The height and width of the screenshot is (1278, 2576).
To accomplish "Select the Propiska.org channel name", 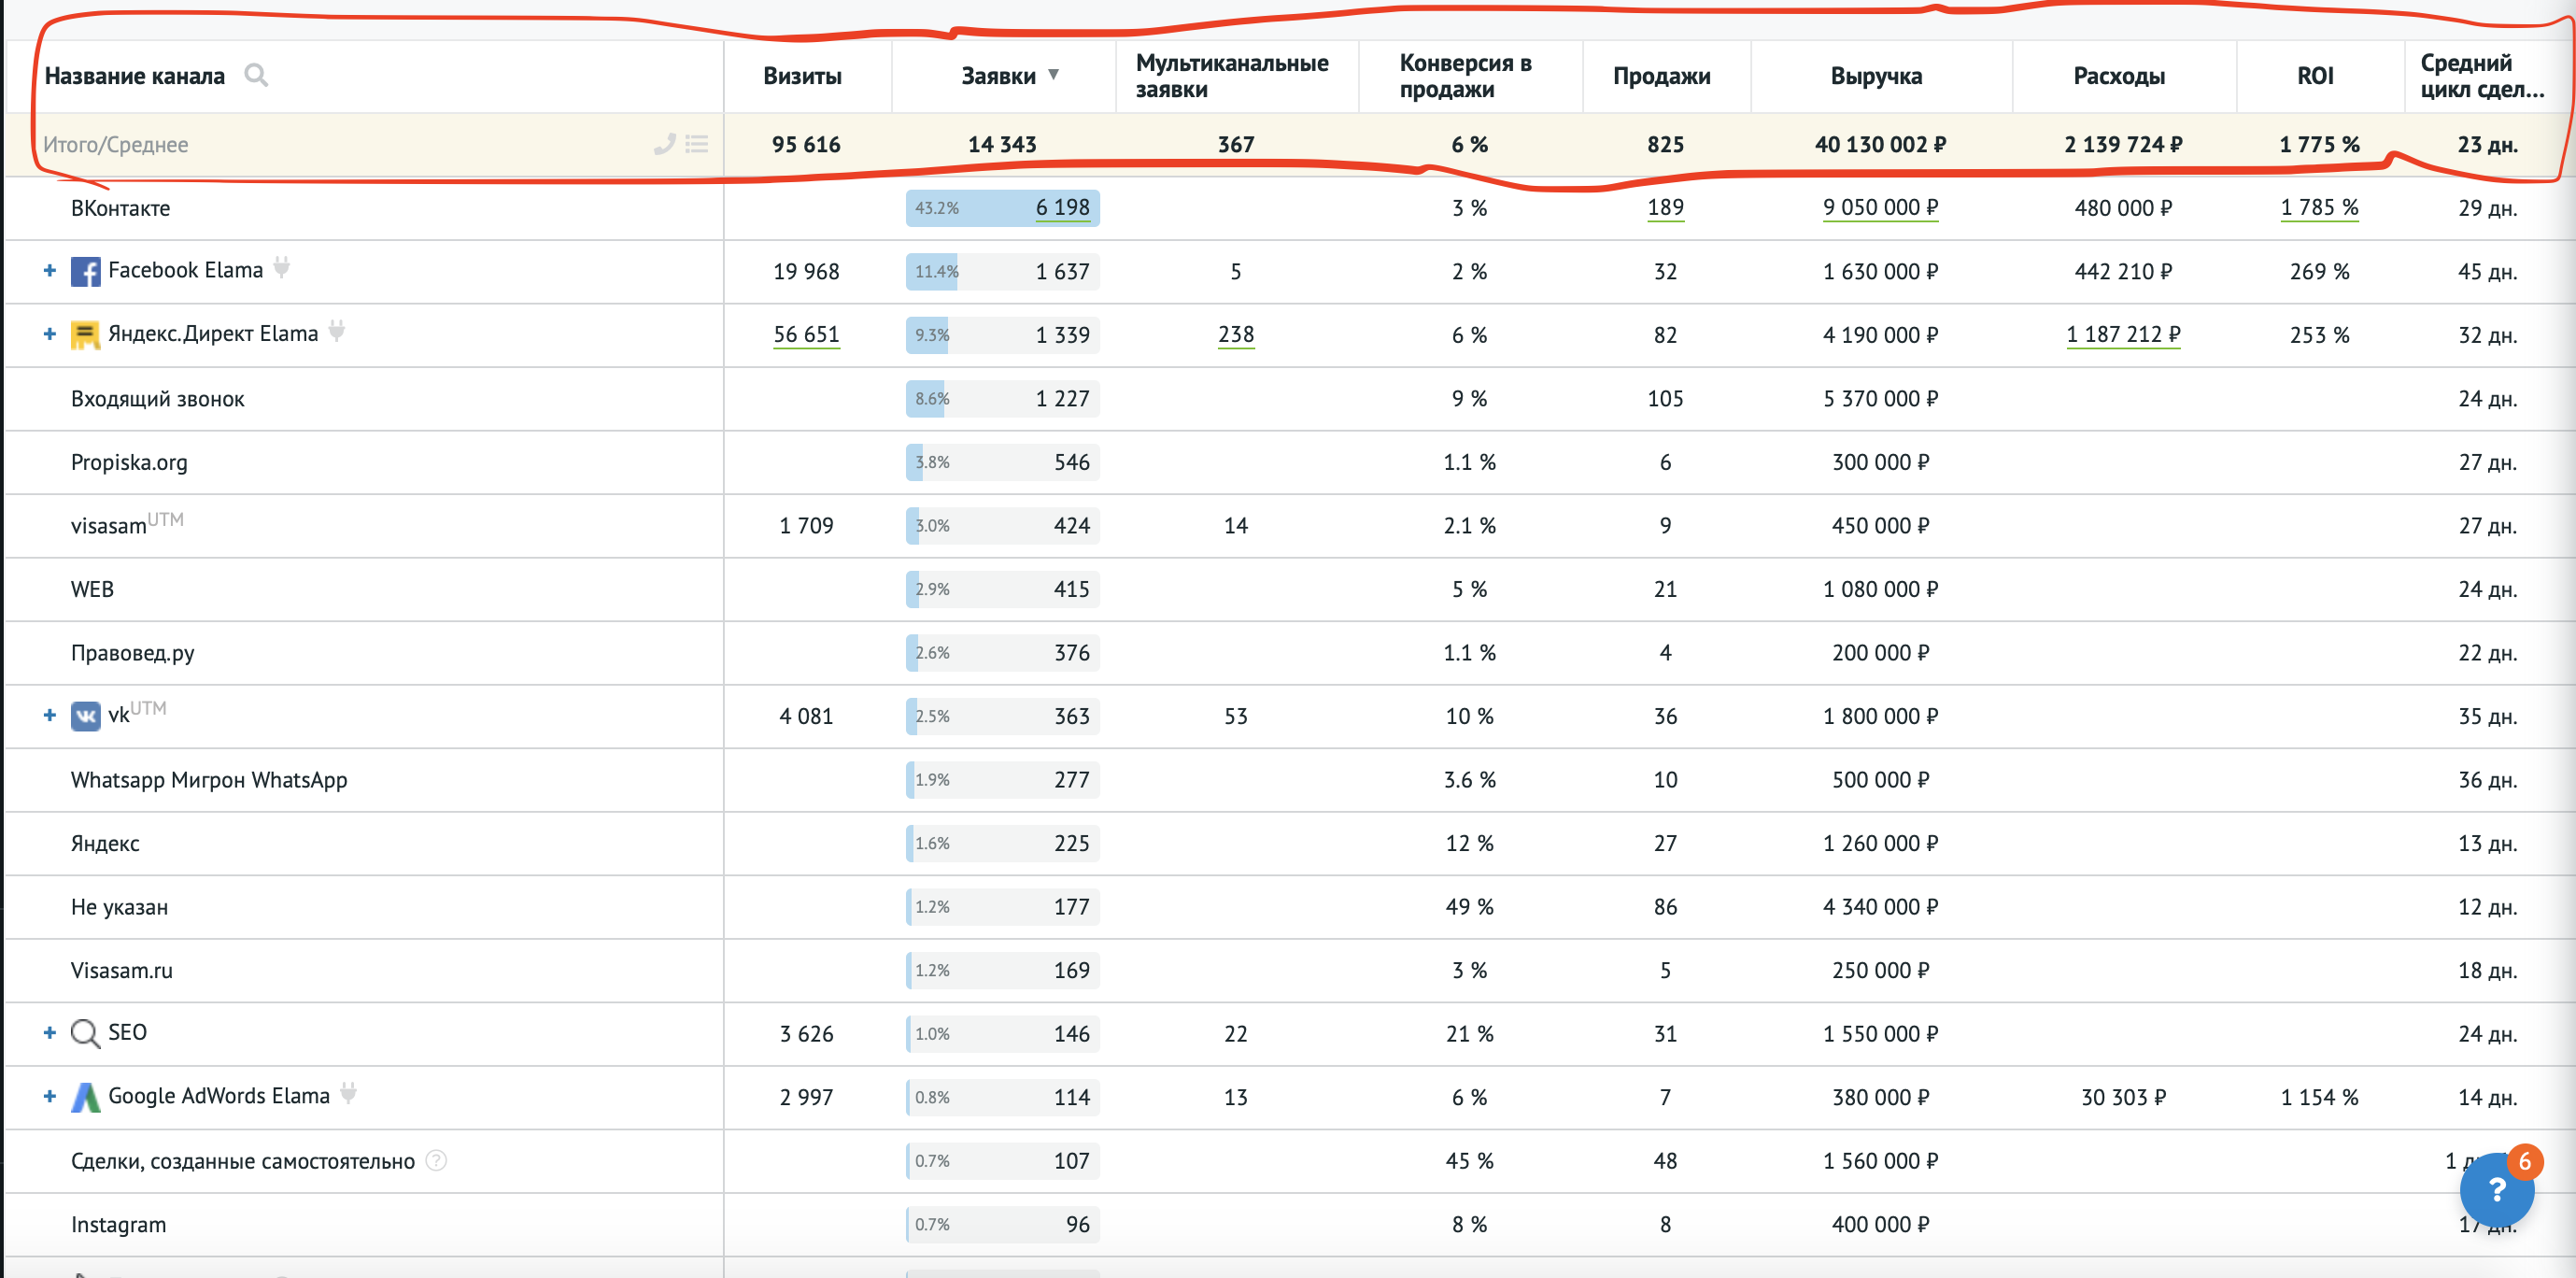I will pyautogui.click(x=129, y=462).
